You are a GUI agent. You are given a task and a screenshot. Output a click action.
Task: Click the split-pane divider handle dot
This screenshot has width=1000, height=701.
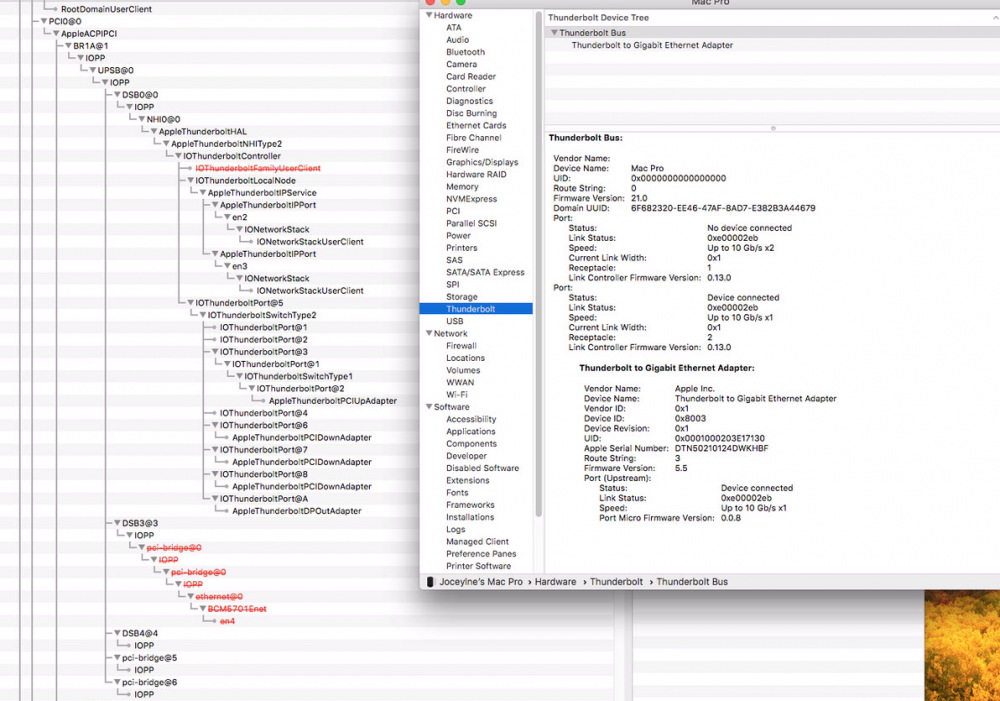773,128
